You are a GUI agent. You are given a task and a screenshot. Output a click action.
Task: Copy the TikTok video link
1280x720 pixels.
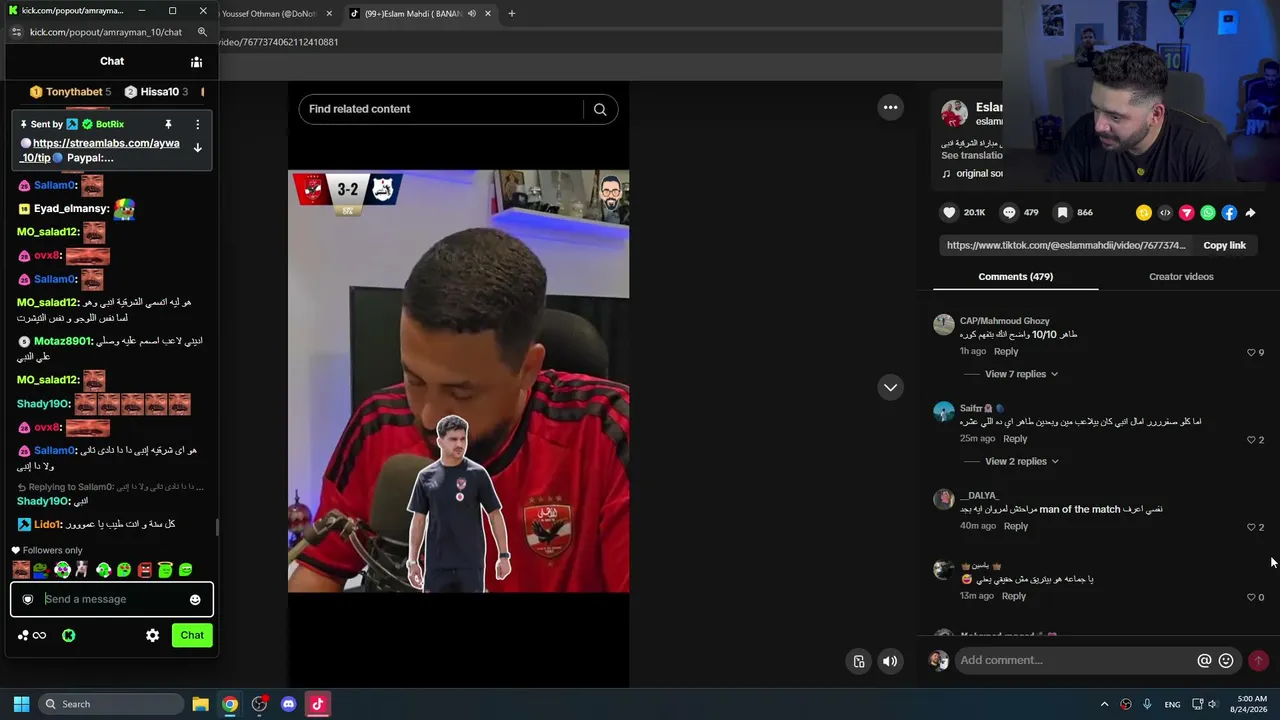[1224, 245]
